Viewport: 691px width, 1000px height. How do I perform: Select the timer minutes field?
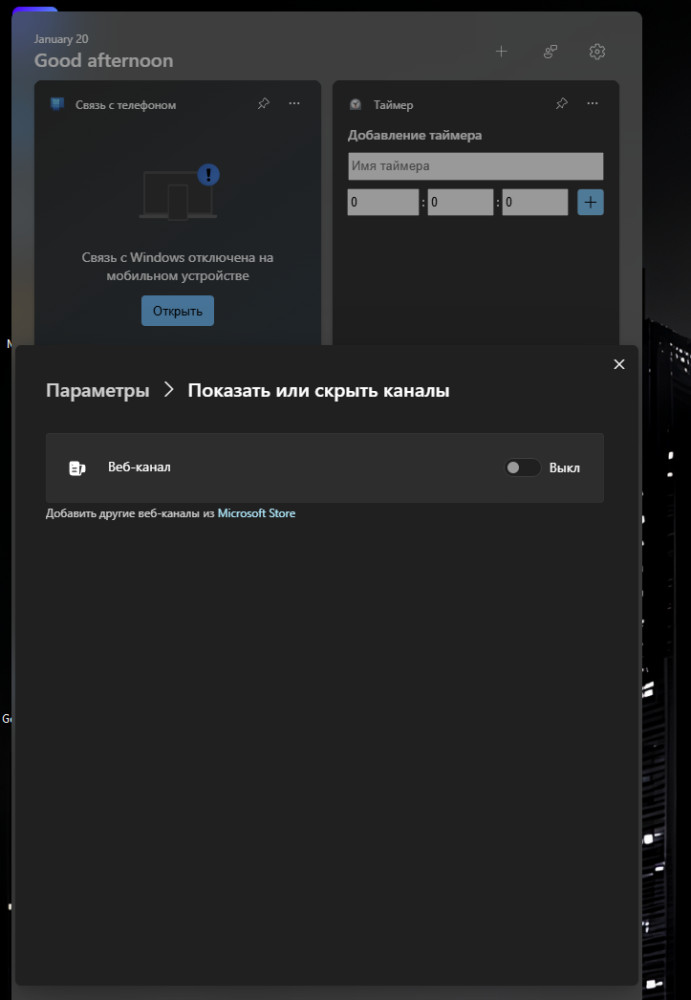(460, 203)
